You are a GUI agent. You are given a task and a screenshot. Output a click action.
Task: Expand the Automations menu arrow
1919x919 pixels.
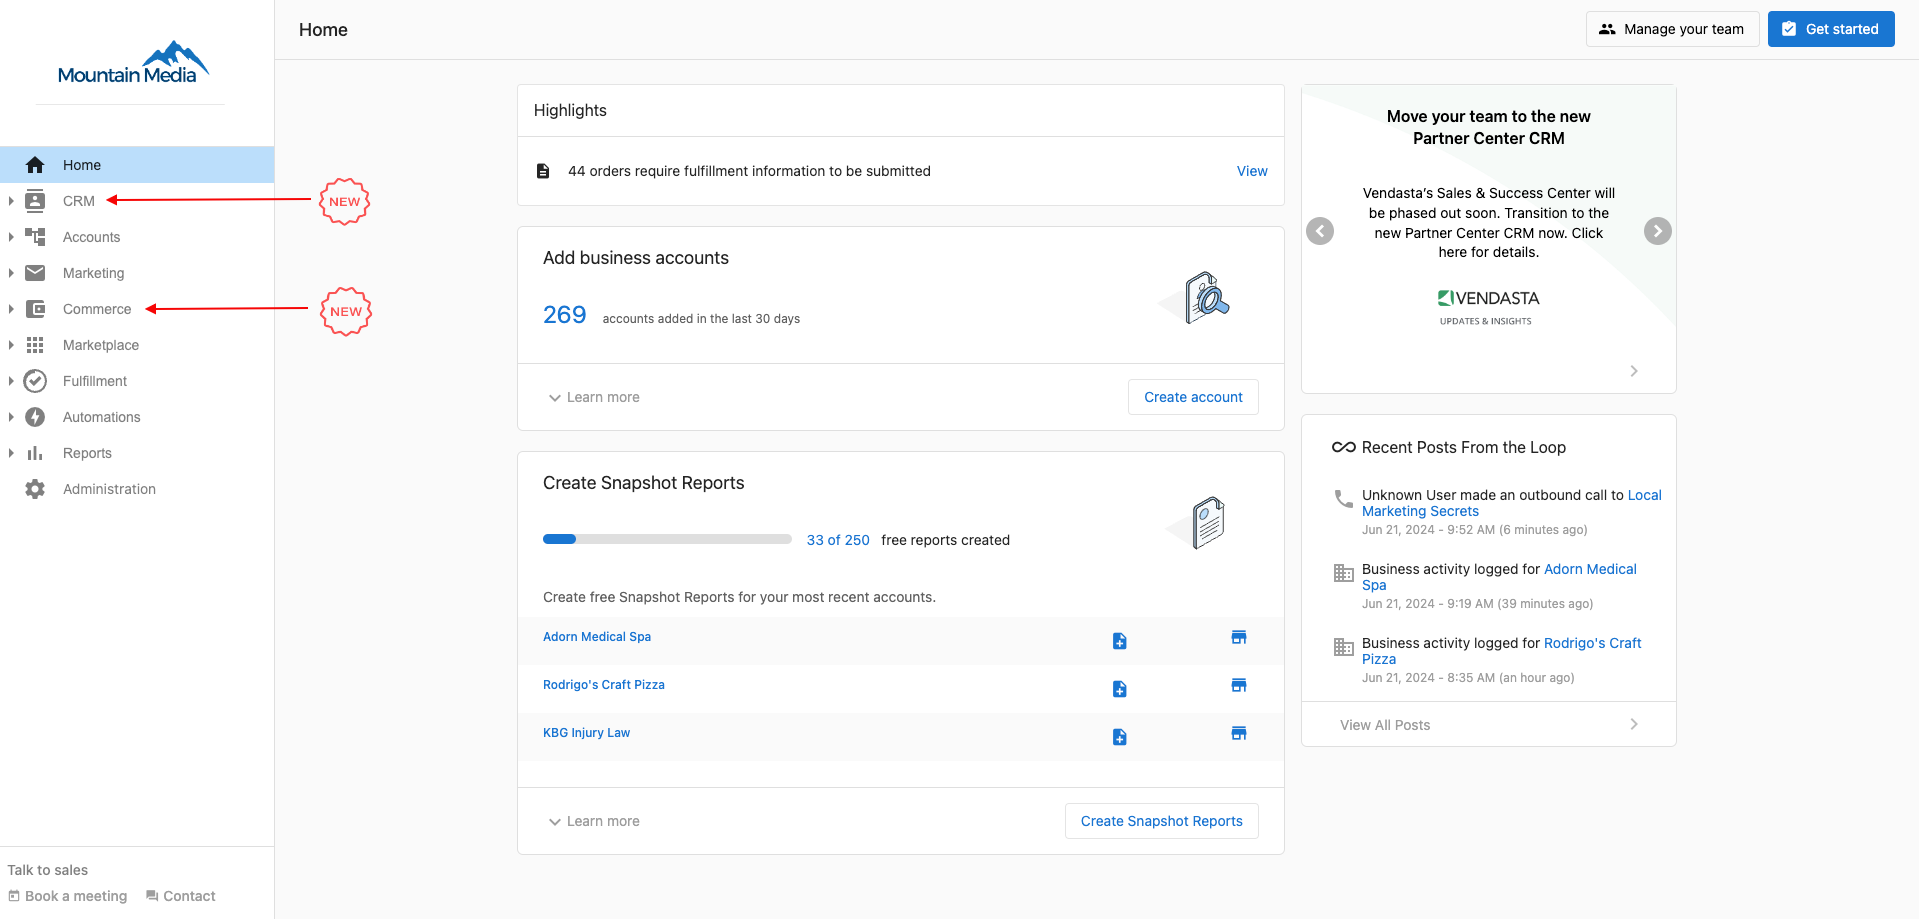(11, 417)
